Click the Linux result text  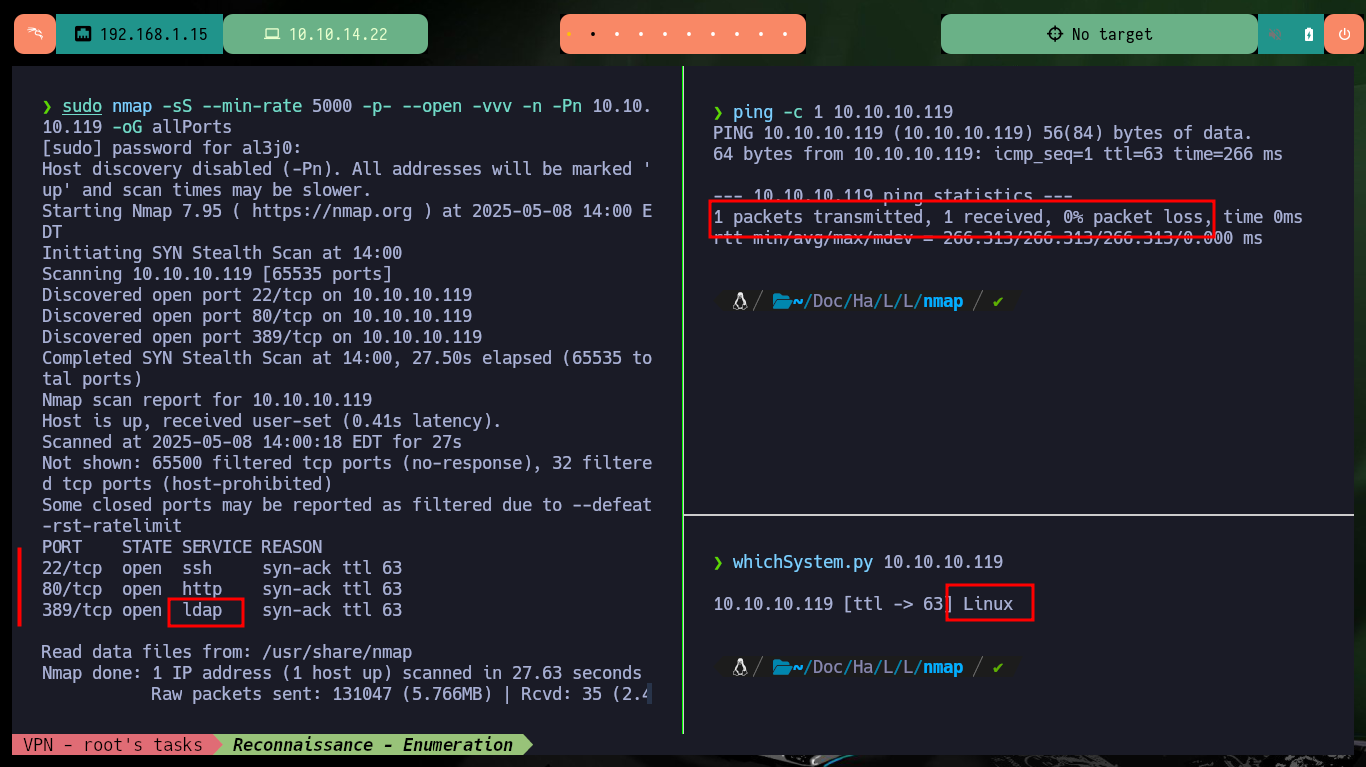click(x=988, y=604)
